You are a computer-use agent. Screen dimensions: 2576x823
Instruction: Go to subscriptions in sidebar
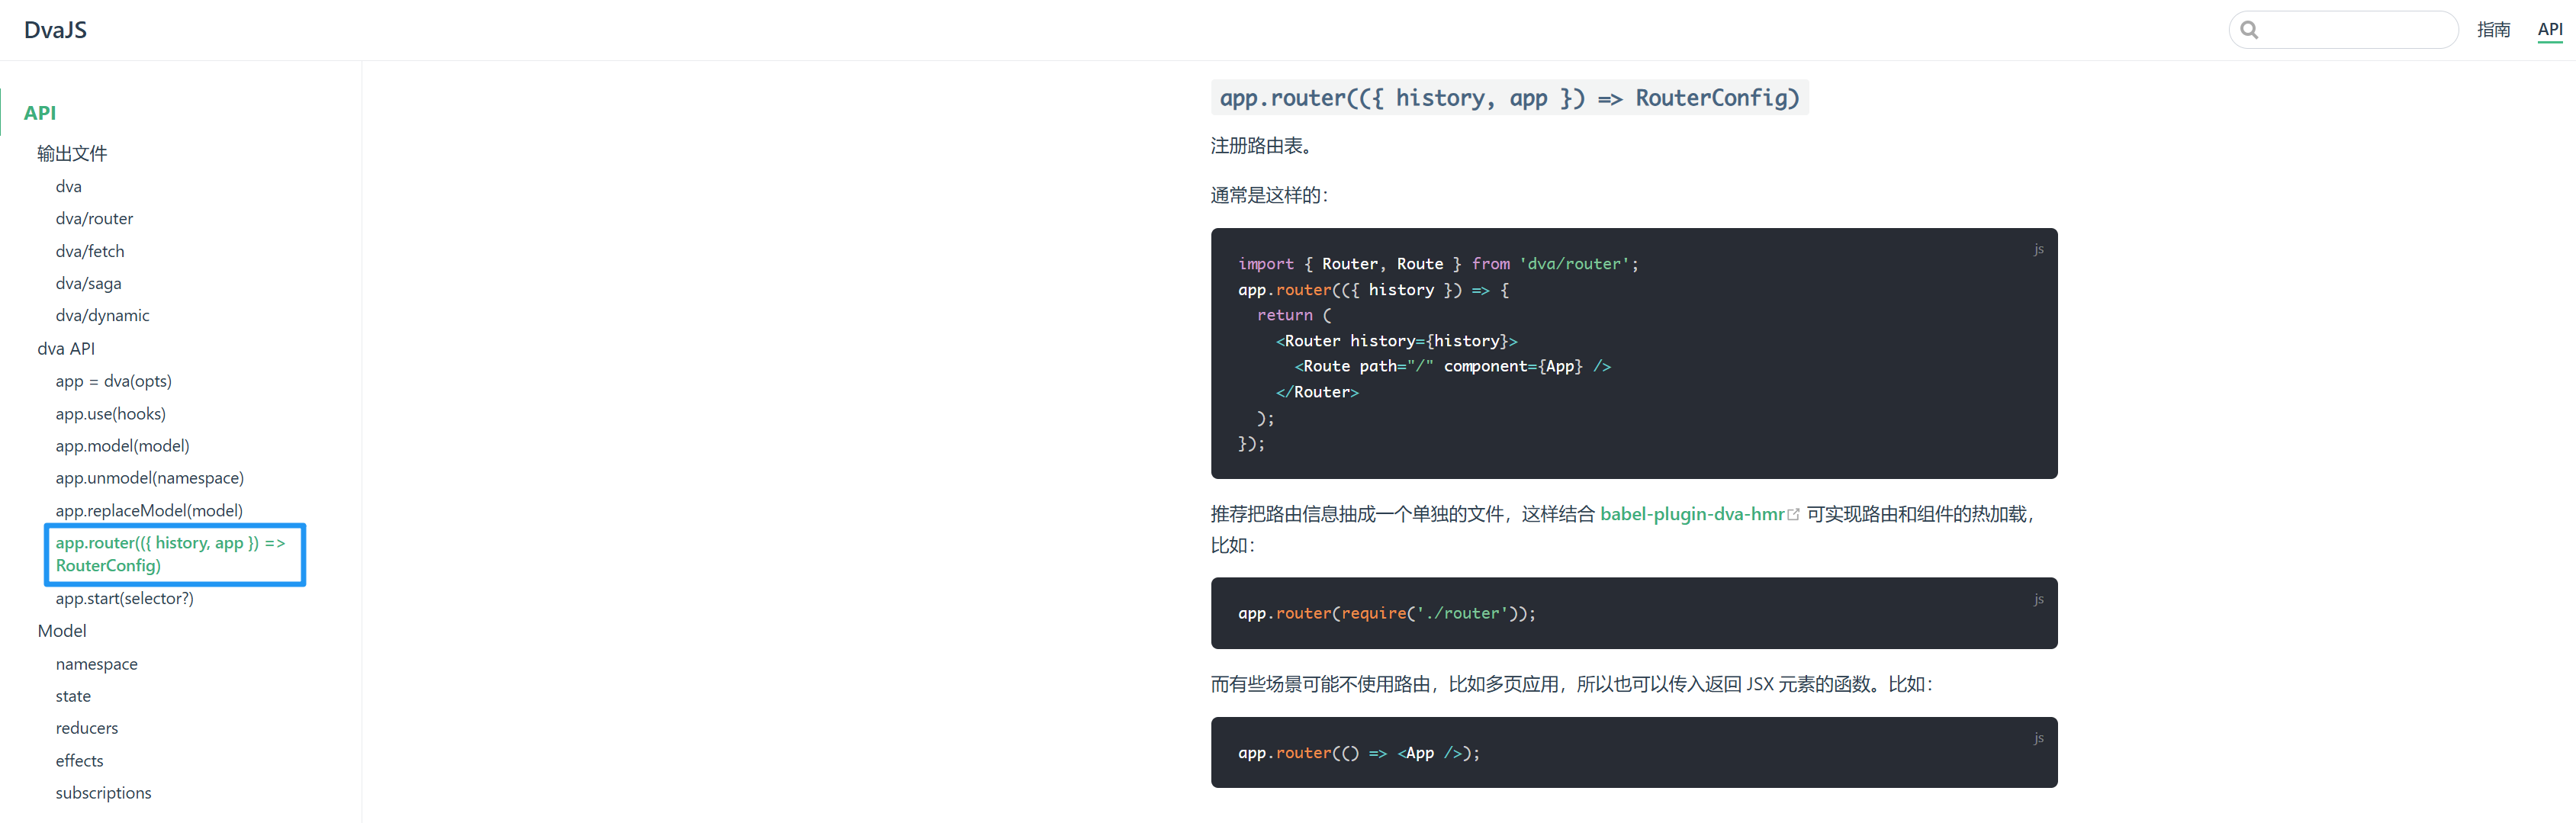tap(104, 793)
